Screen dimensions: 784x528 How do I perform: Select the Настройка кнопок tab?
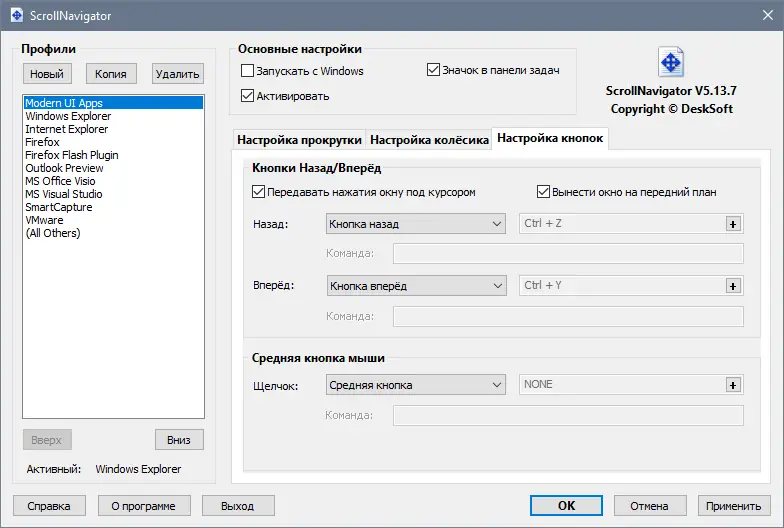click(550, 138)
